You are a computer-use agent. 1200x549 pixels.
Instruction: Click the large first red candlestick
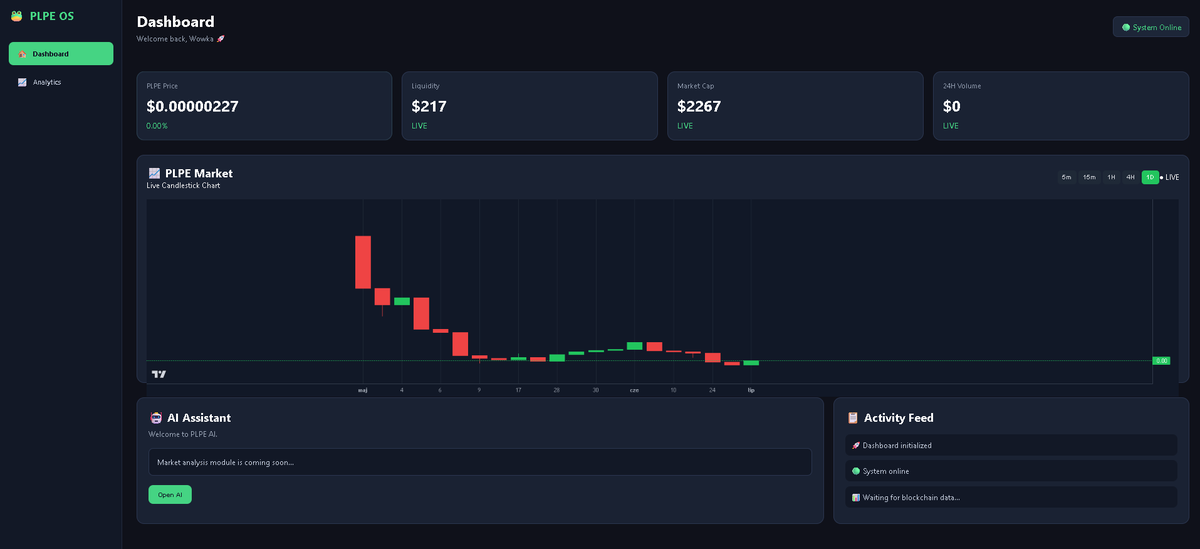click(x=363, y=262)
